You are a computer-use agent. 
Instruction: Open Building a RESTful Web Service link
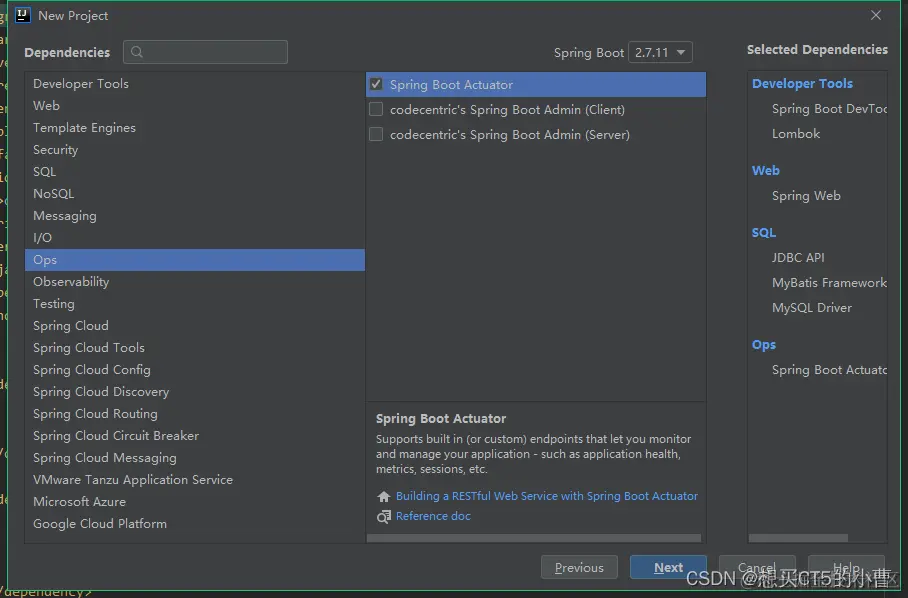click(x=547, y=496)
